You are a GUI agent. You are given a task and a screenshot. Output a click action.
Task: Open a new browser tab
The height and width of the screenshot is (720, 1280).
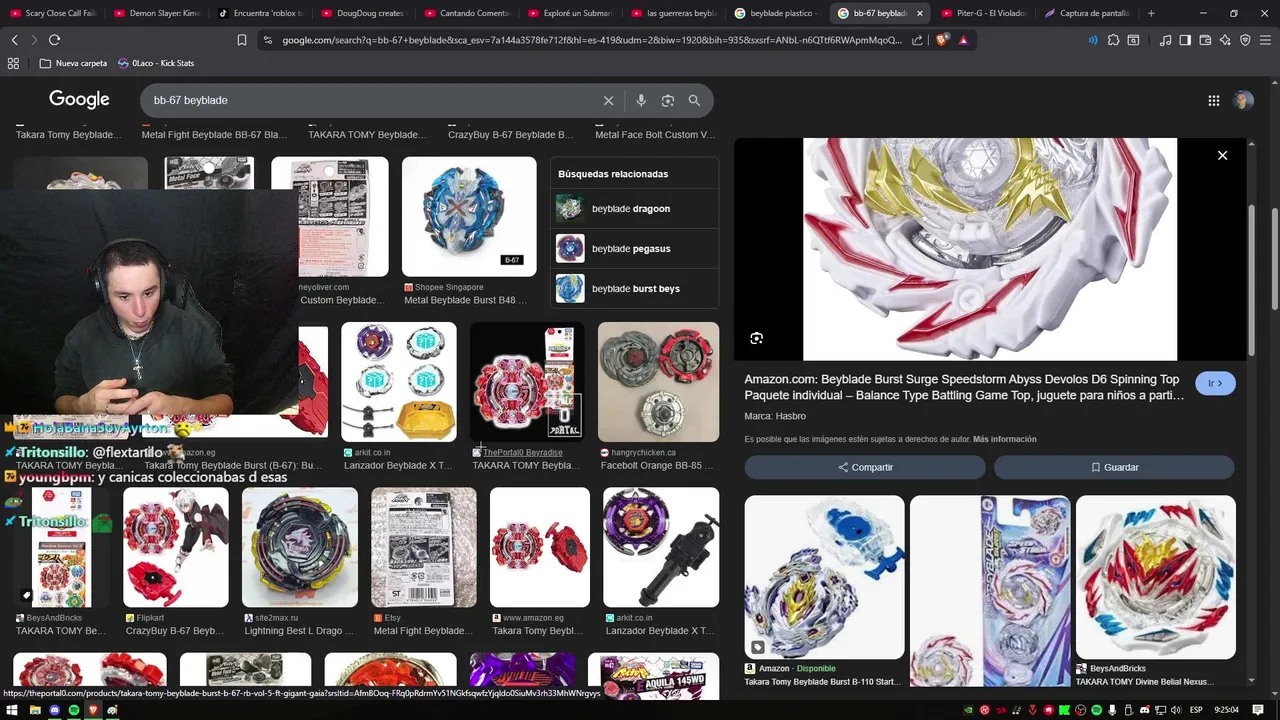click(1151, 13)
